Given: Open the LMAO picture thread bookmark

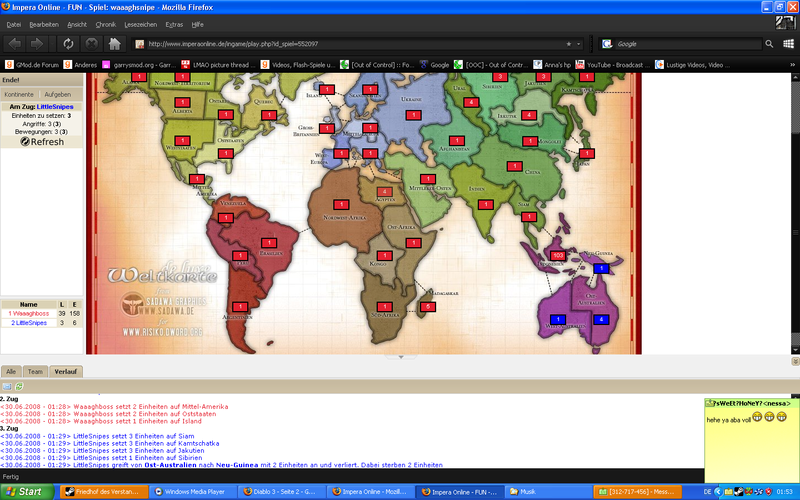Looking at the screenshot, I should click(218, 65).
